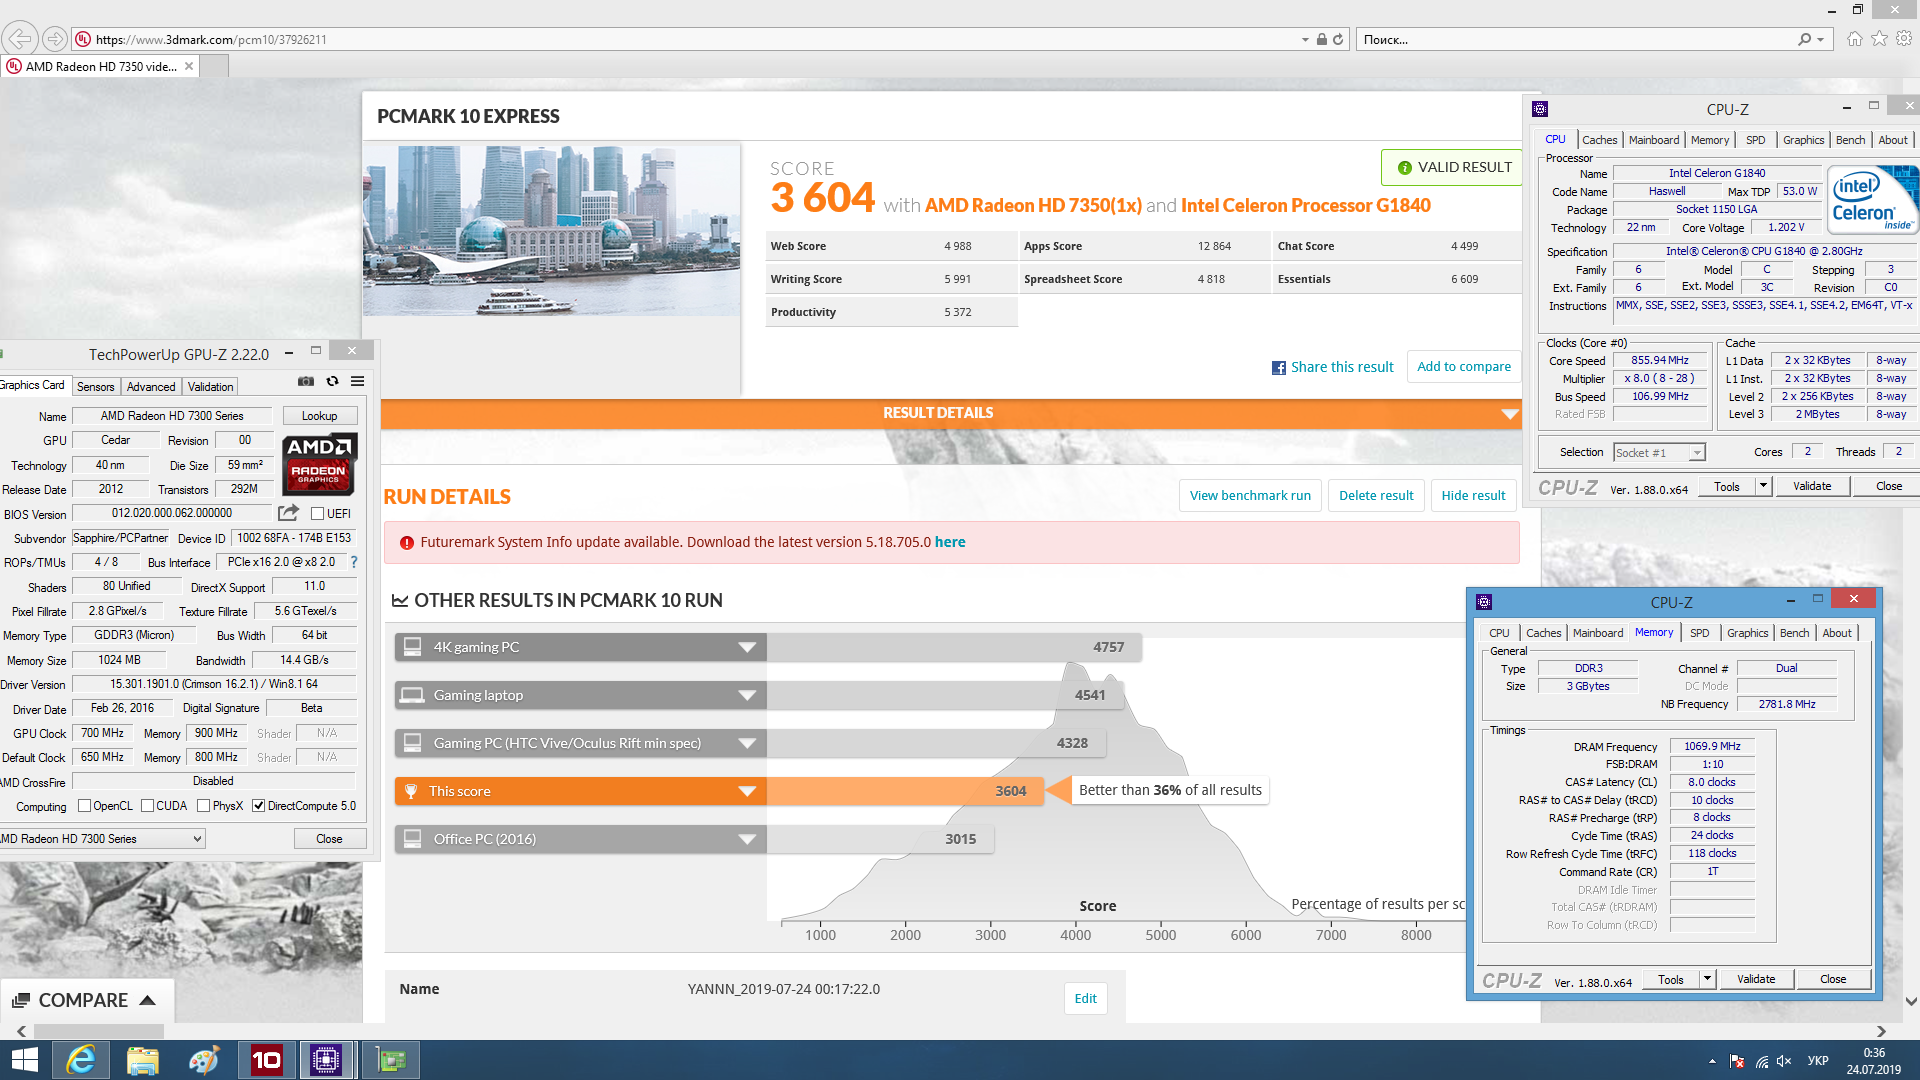
Task: Toggle the DirectCompute 5.0 checkbox
Action: pos(259,806)
